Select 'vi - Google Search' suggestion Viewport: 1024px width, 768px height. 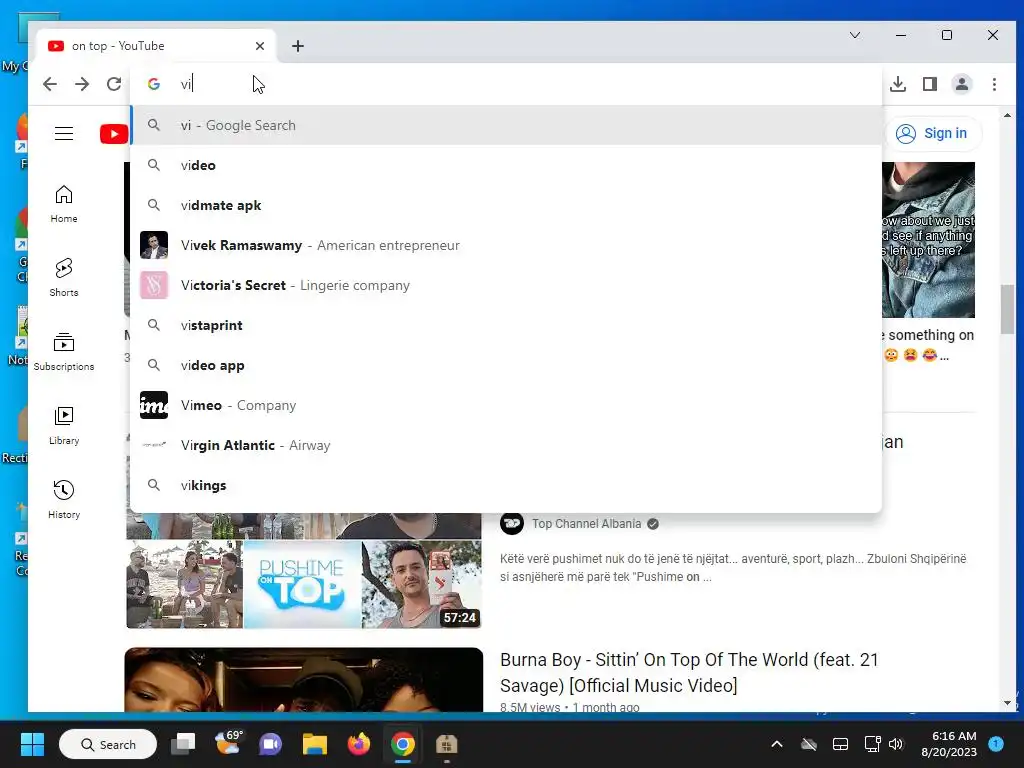click(x=506, y=125)
